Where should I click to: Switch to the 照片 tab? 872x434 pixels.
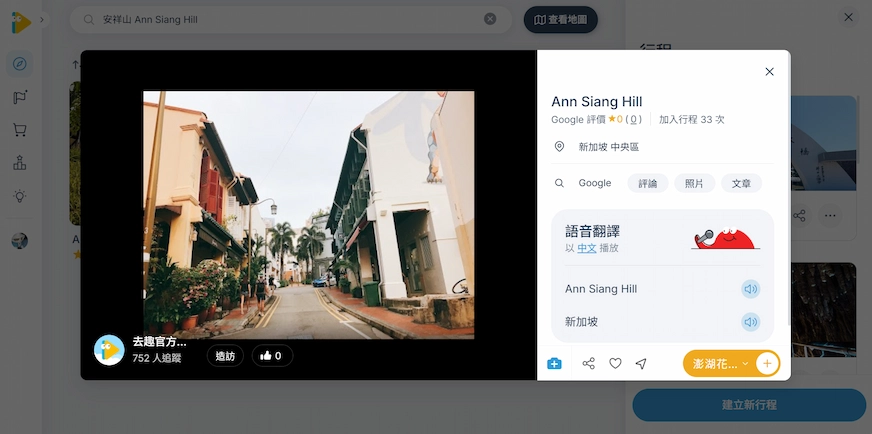695,183
